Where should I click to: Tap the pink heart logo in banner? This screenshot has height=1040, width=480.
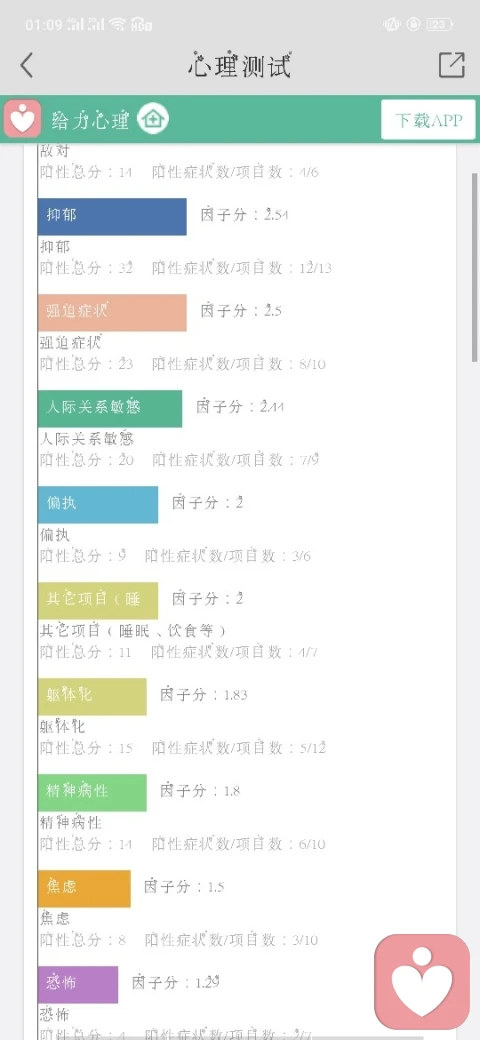(23, 119)
